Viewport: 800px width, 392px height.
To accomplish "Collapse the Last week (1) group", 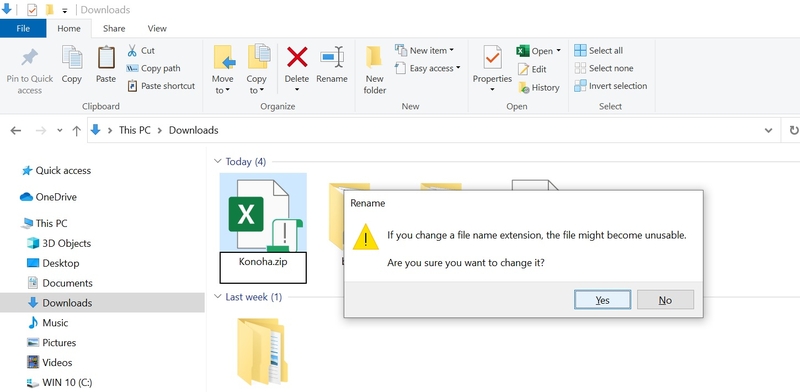I will [x=218, y=297].
